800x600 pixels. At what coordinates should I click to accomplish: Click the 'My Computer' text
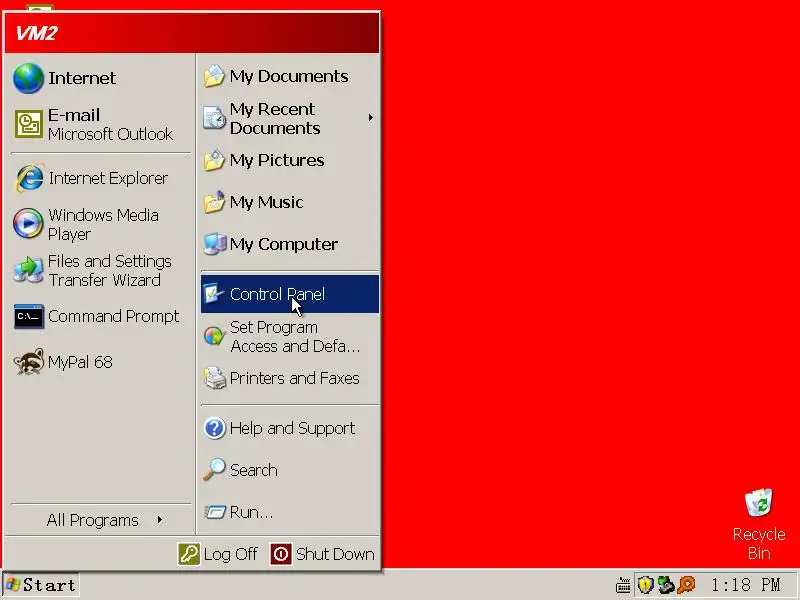[284, 244]
